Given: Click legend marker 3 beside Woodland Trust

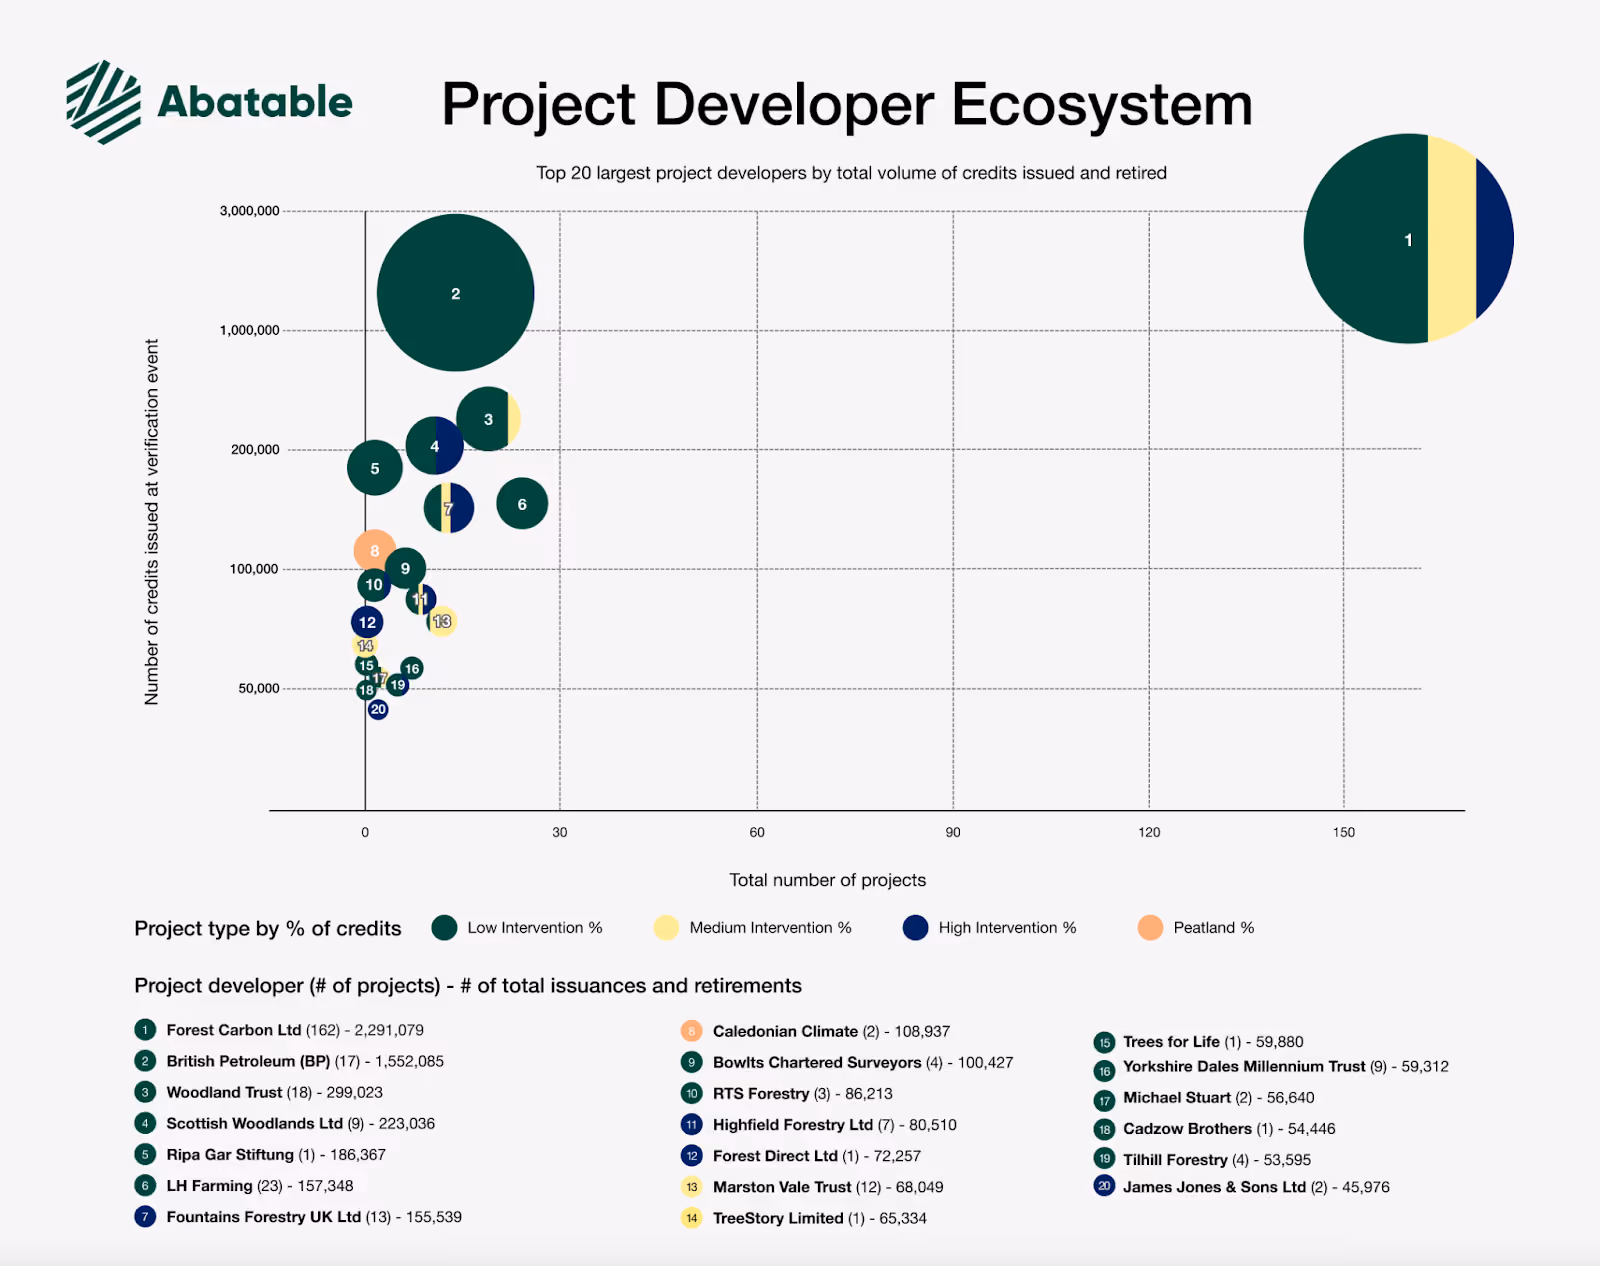Looking at the screenshot, I should [x=145, y=1092].
